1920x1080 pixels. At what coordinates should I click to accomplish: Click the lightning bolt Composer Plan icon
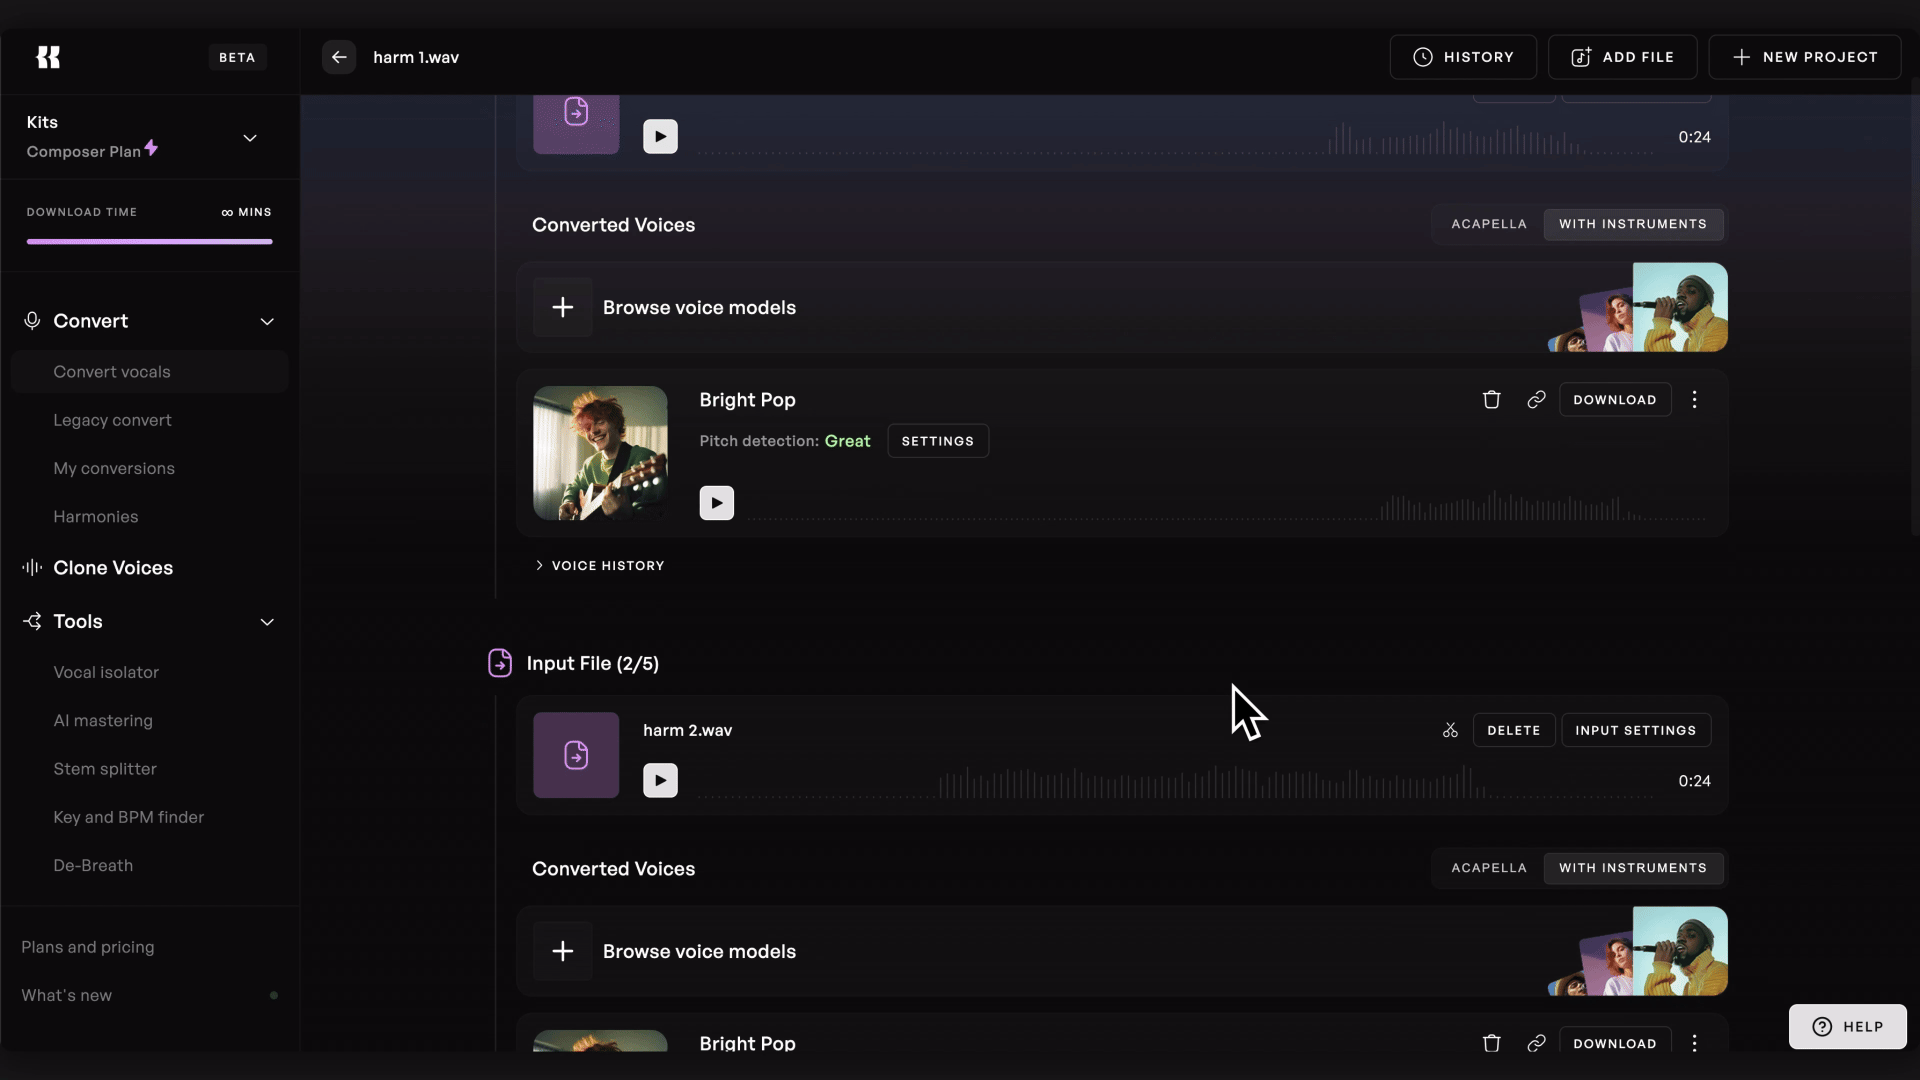(x=151, y=148)
